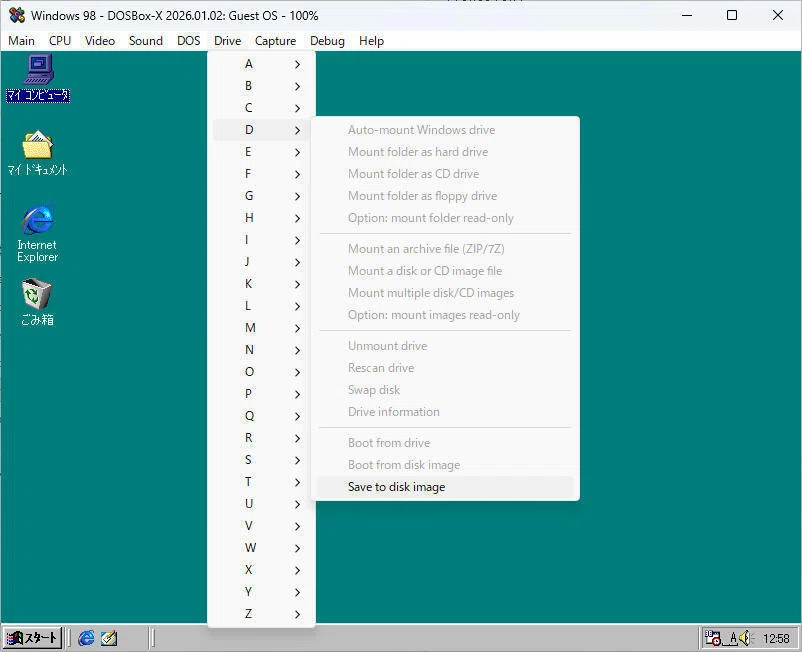Expand drive S submenu

click(x=261, y=460)
